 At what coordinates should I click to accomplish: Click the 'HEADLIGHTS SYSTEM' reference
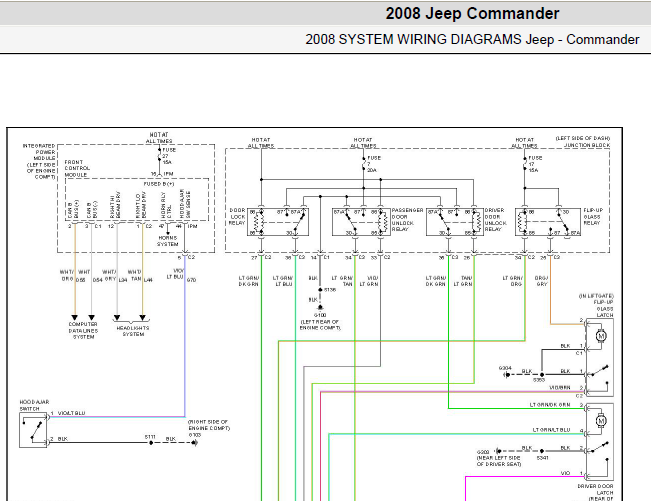[133, 331]
